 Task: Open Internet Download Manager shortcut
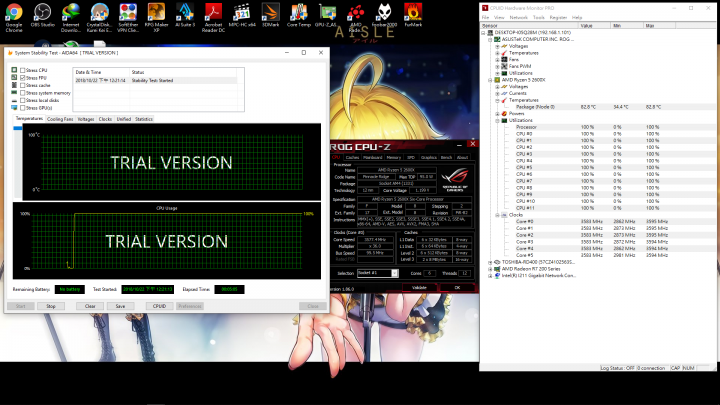(71, 17)
